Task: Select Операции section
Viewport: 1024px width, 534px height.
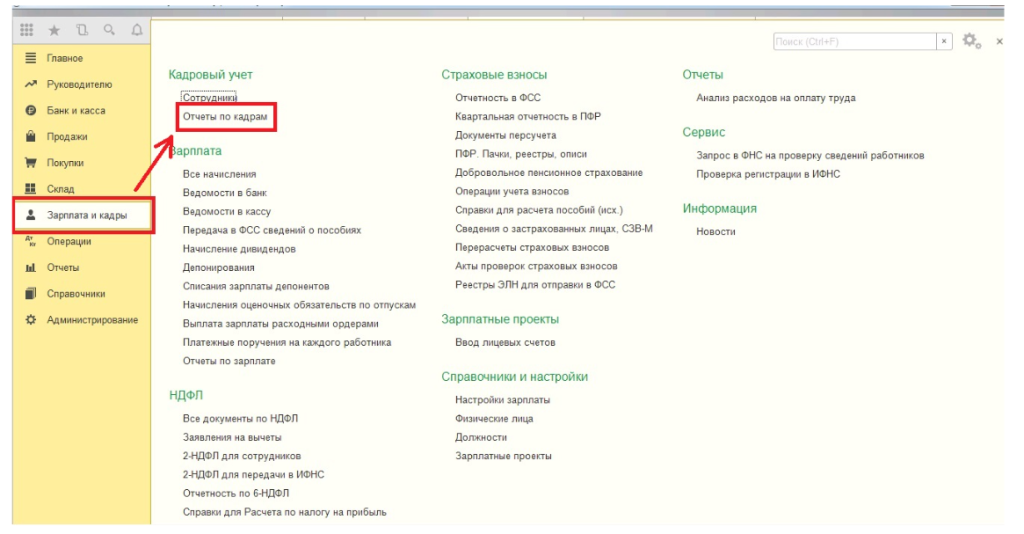Action: (x=69, y=241)
